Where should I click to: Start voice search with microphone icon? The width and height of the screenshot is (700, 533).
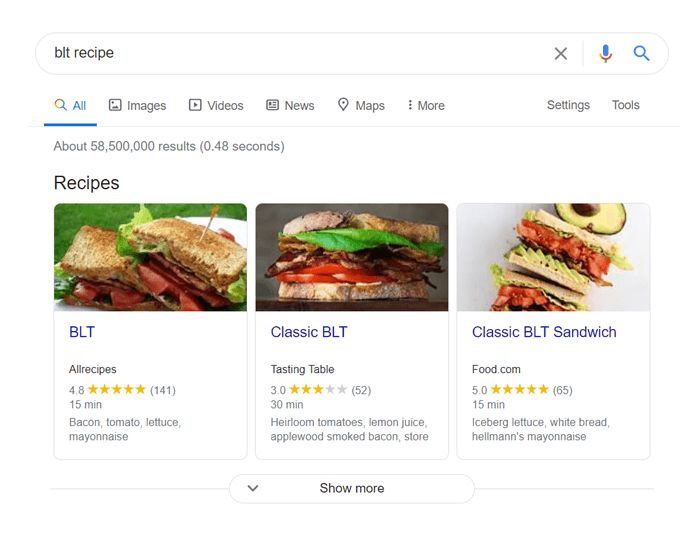pyautogui.click(x=605, y=54)
